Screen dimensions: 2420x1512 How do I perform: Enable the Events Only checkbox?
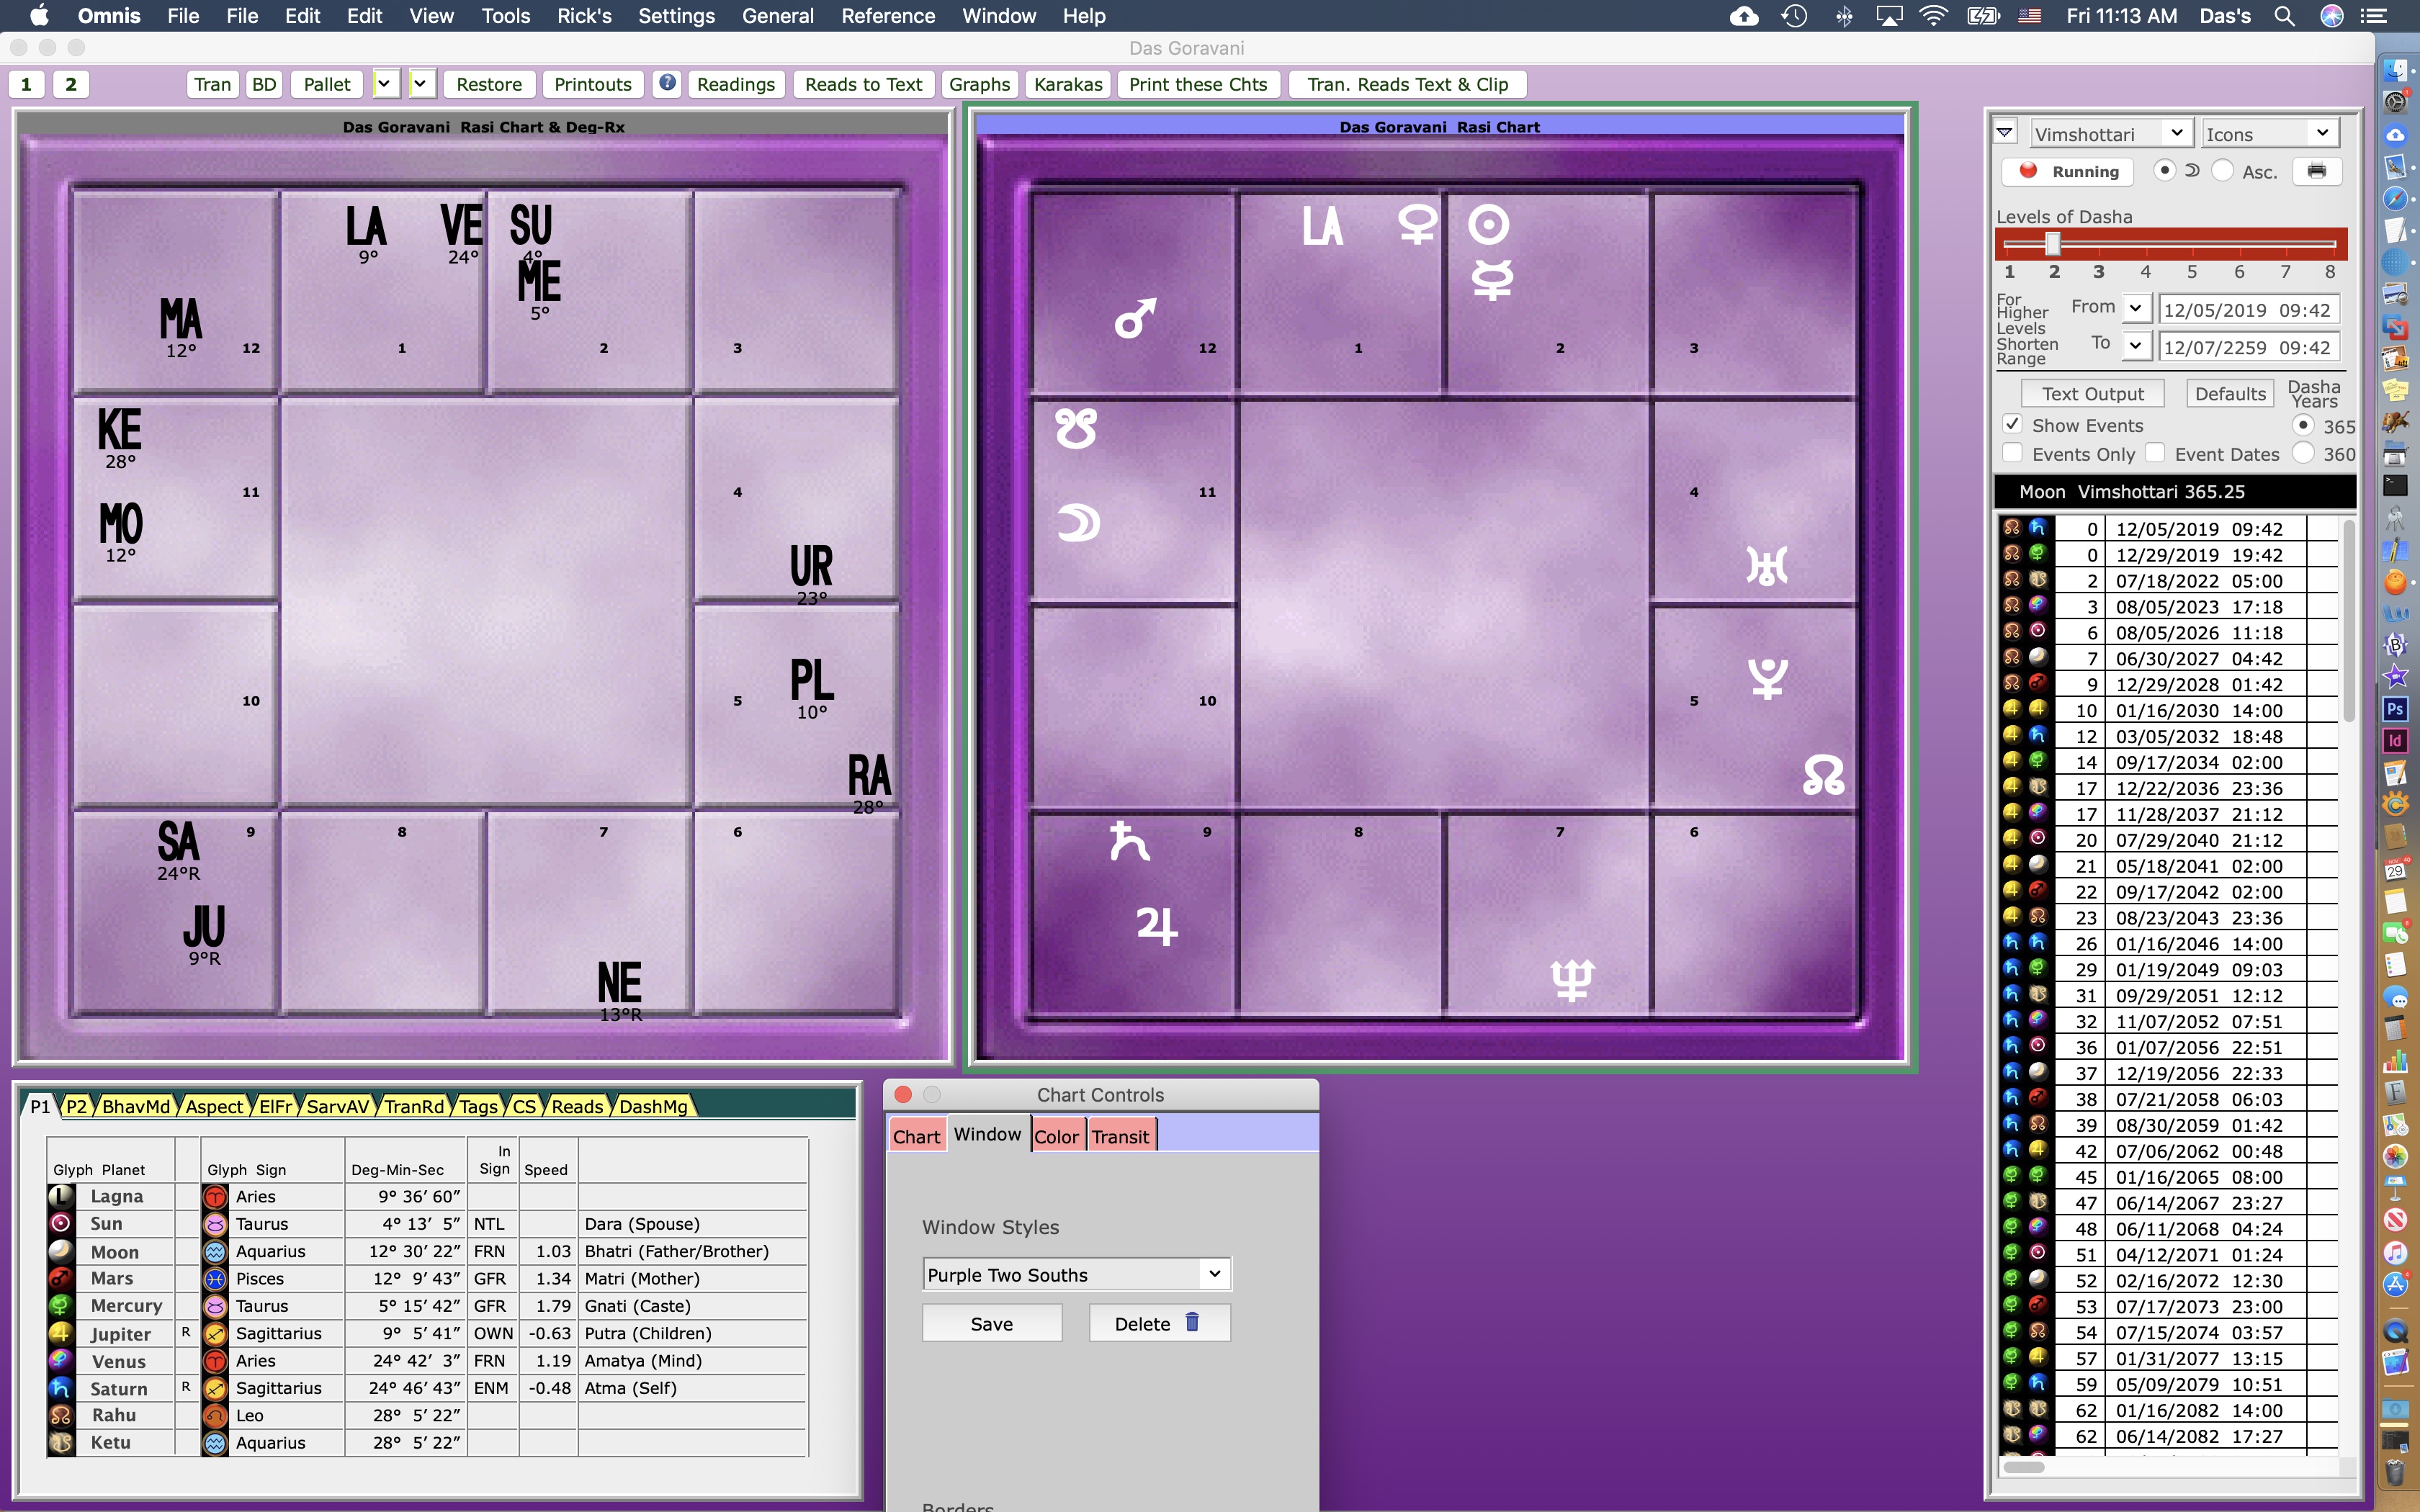2013,453
